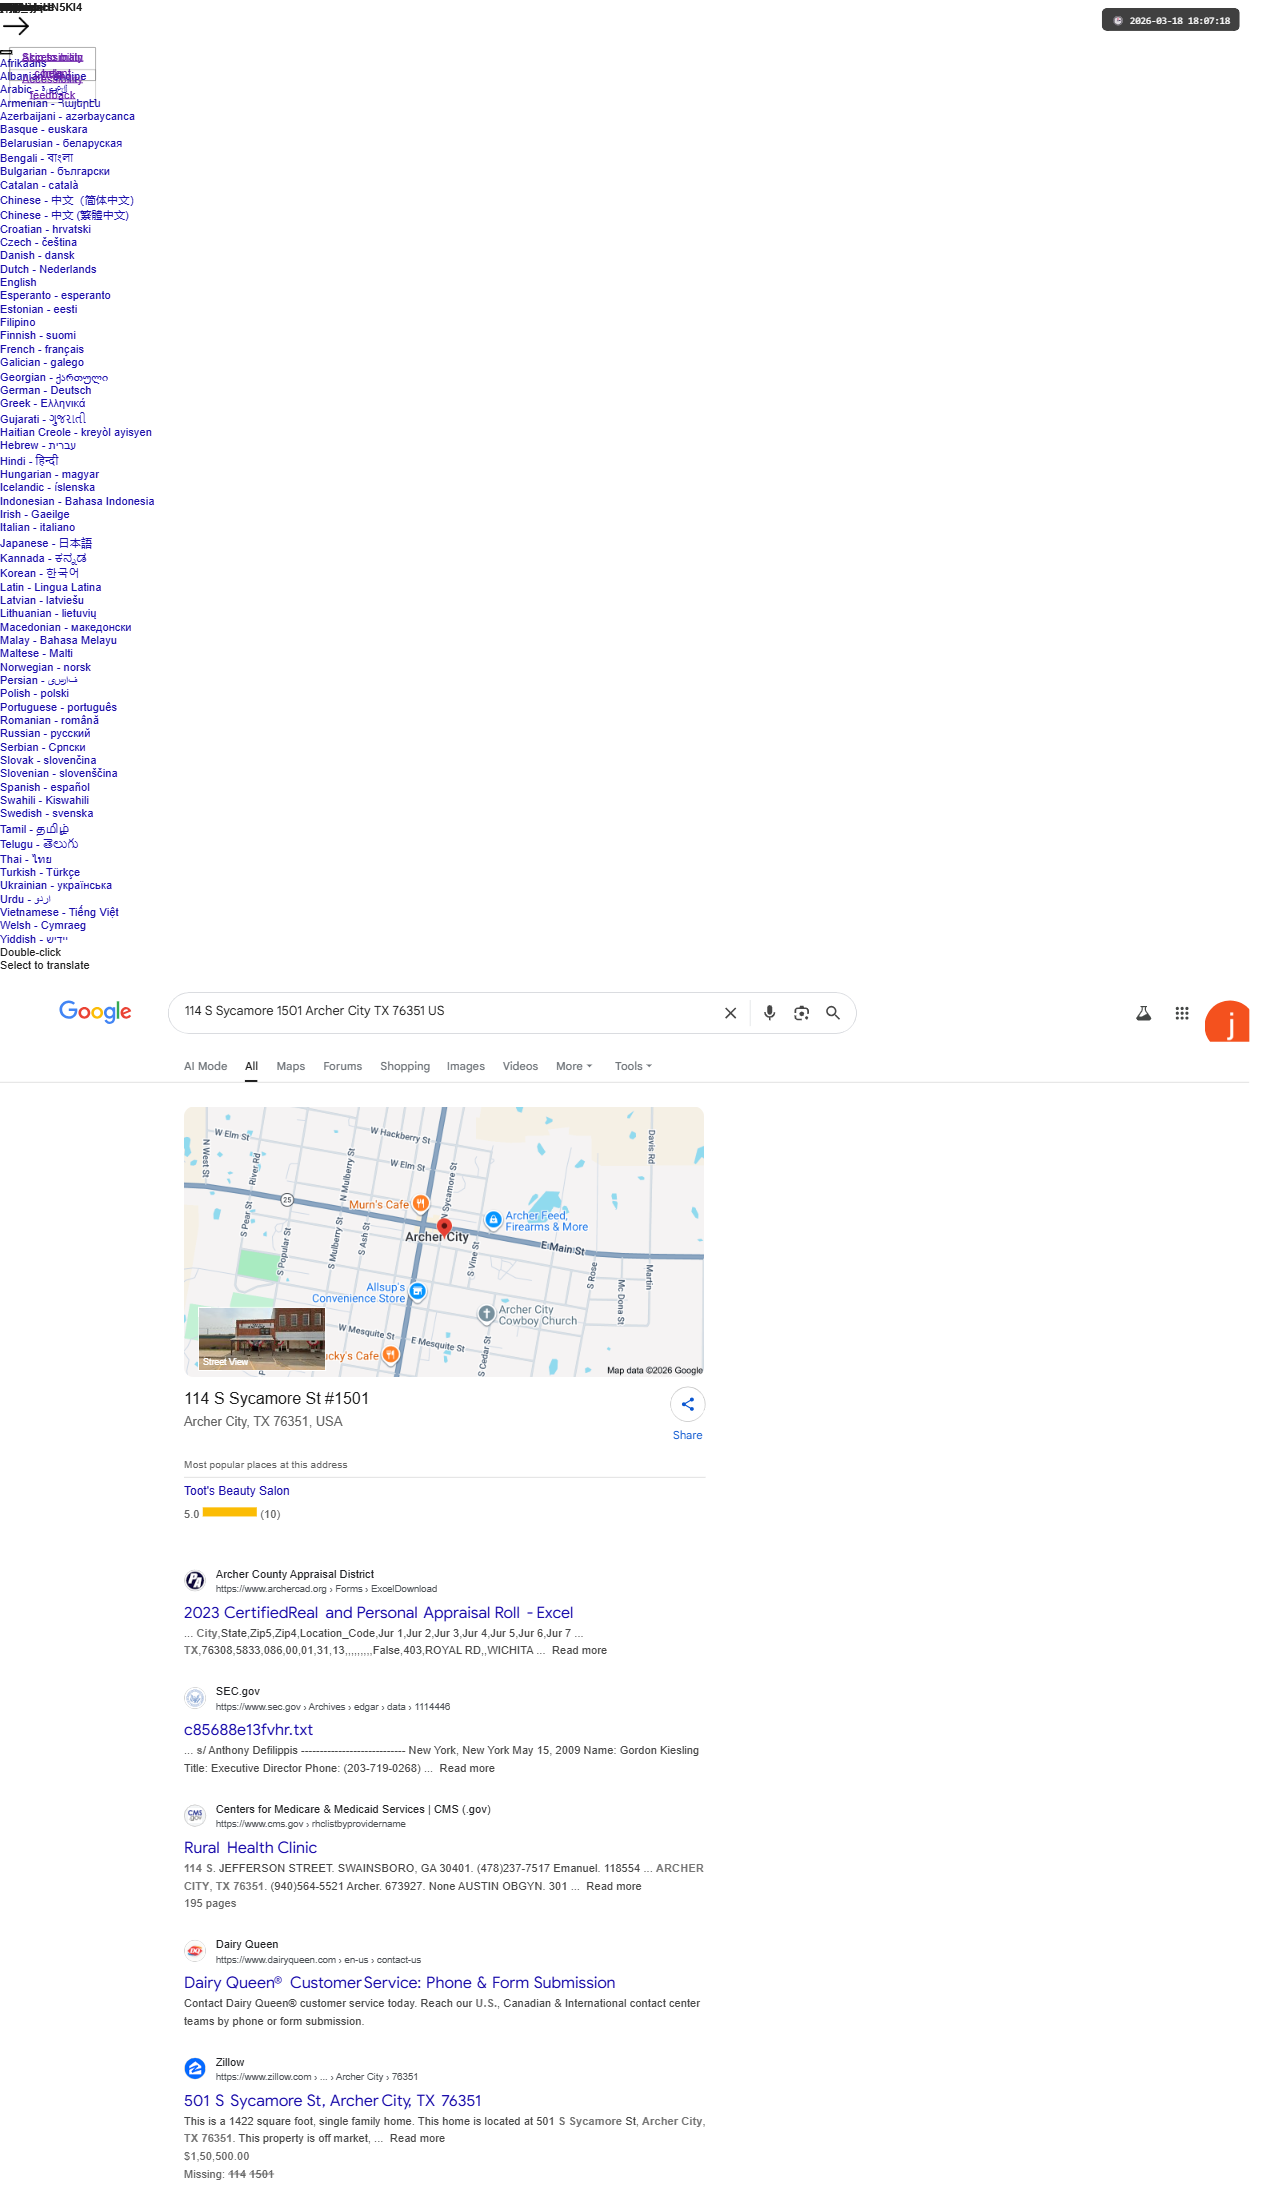1264x2195 pixels.
Task: Open 2023 Certified Real Appraisal Roll result
Action: pyautogui.click(x=378, y=1612)
